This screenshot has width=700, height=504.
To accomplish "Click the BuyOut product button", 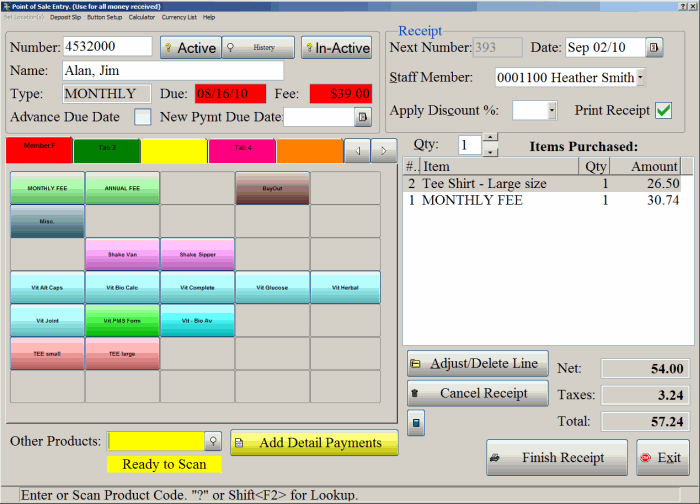I will pyautogui.click(x=272, y=188).
